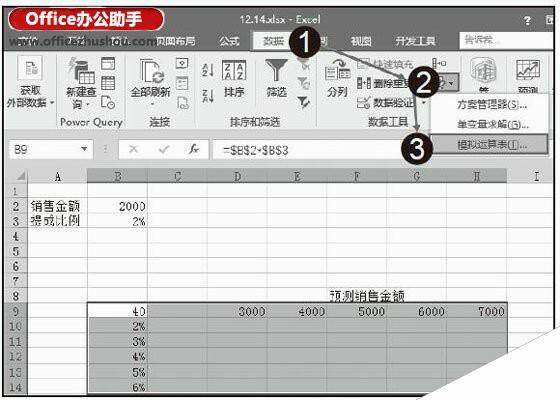
Task: Click the Remove Duplicates (删除重复项) button
Action: (x=384, y=84)
